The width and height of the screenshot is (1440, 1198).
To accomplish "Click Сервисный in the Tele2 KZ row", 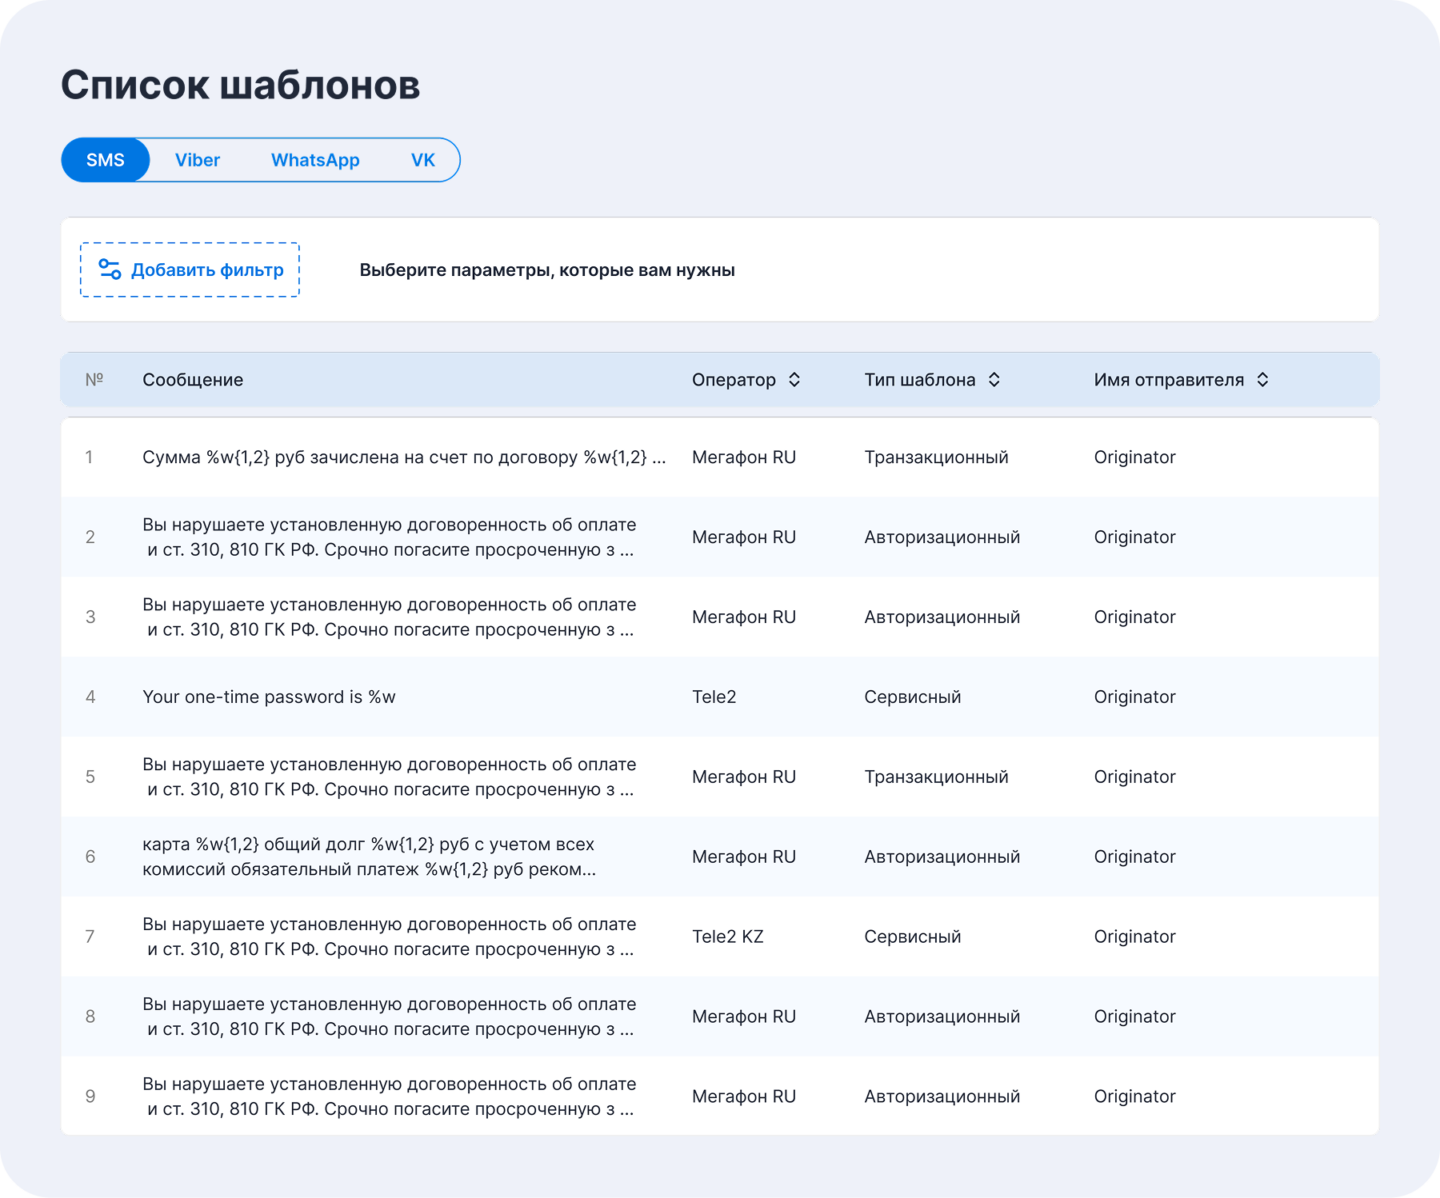I will pos(913,937).
